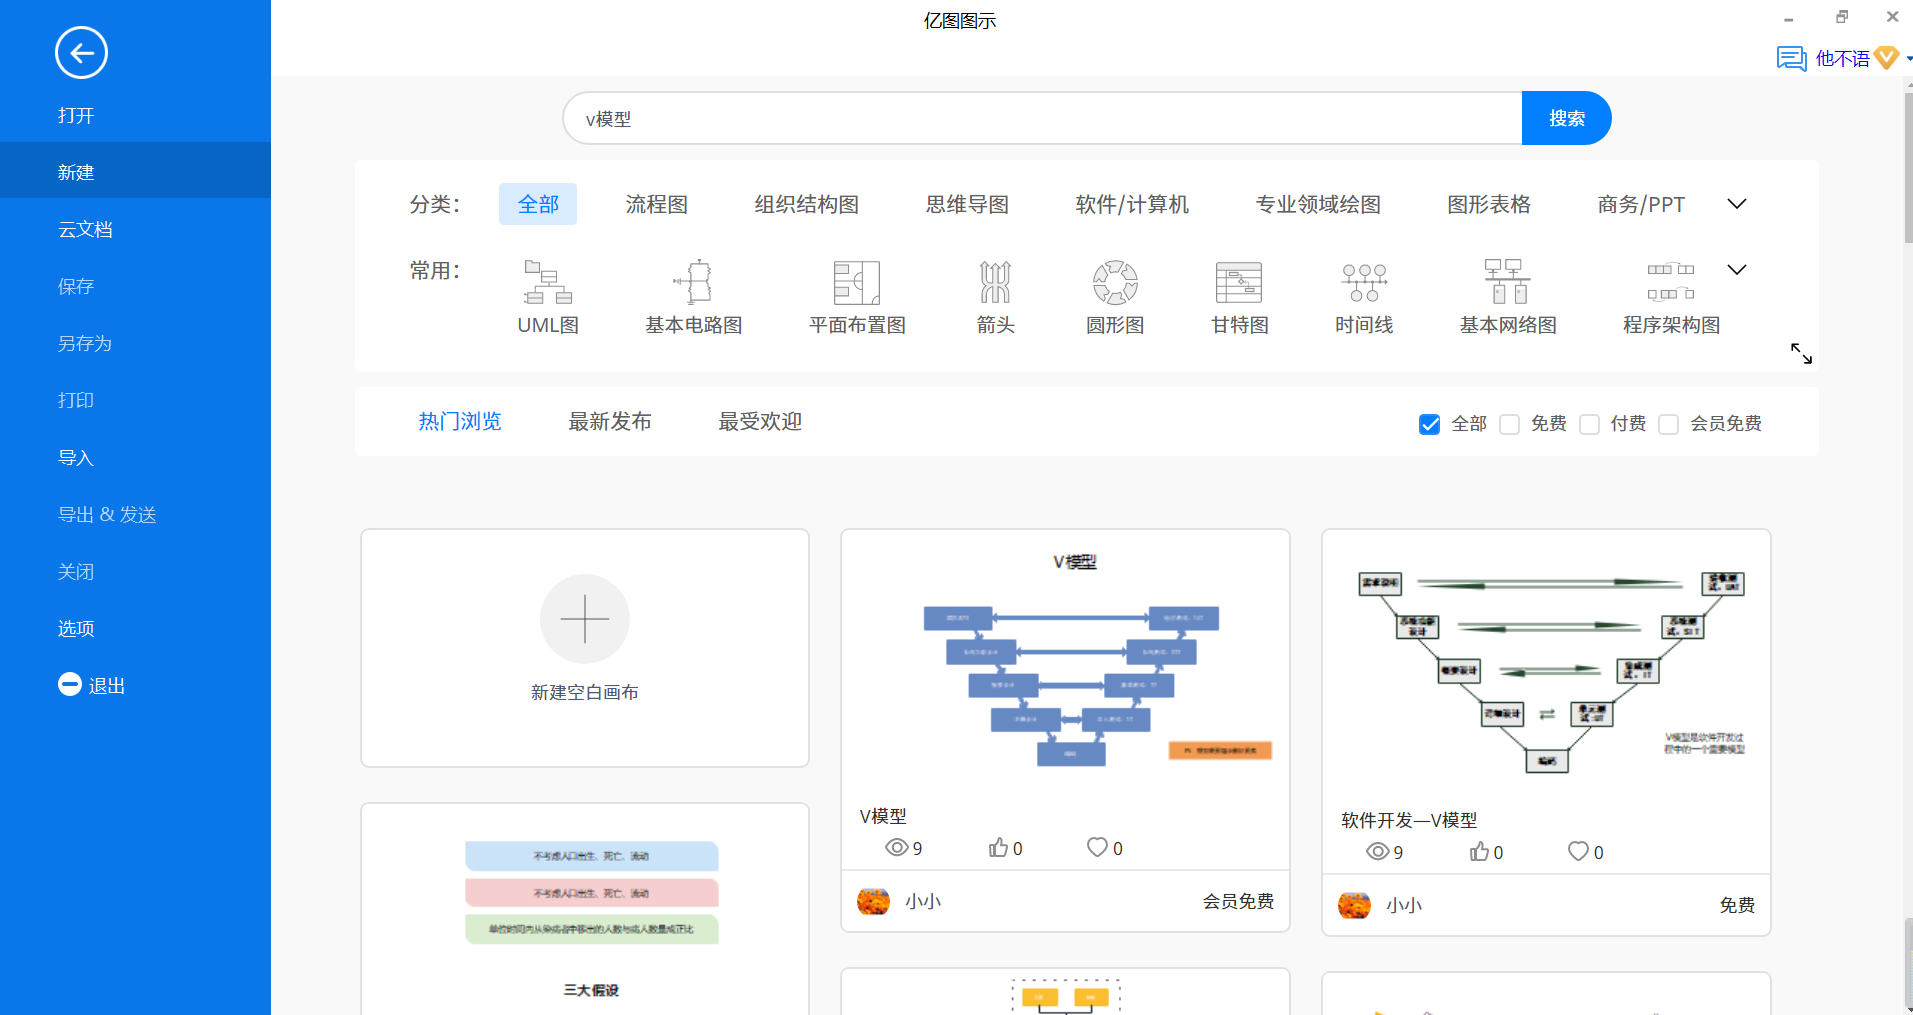Click the 搜索 button
The width and height of the screenshot is (1913, 1015).
[1567, 118]
